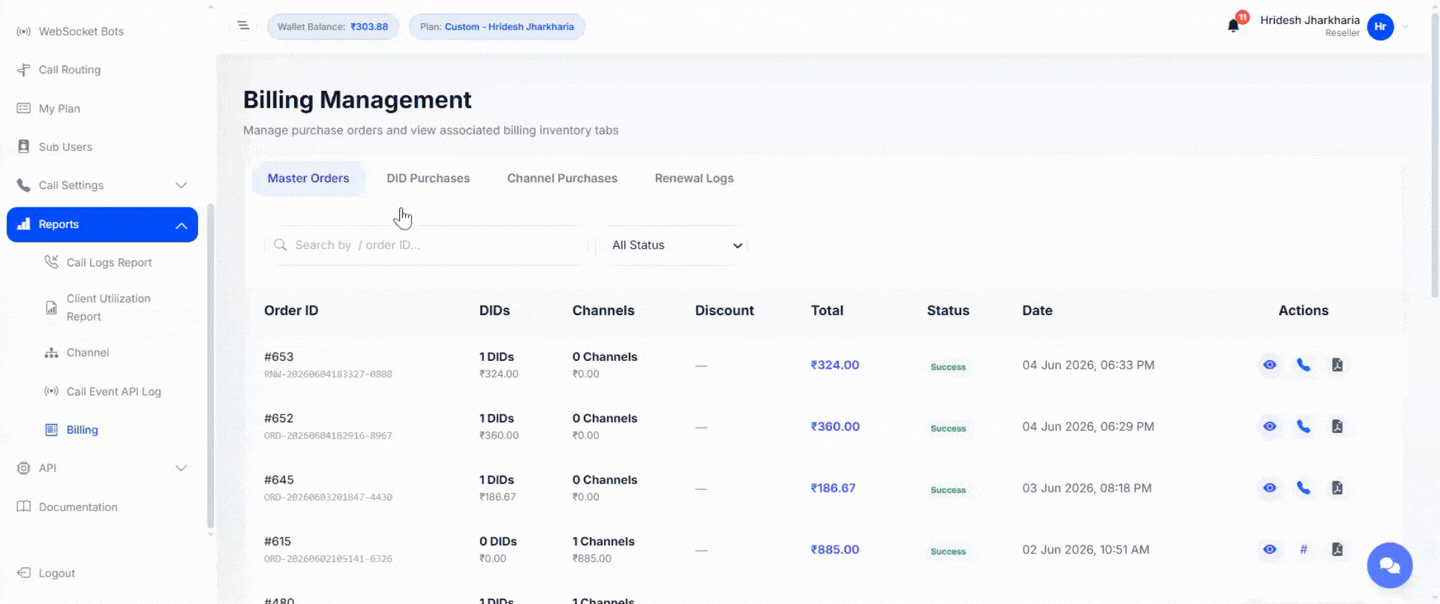Image resolution: width=1440 pixels, height=604 pixels.
Task: Click the WebSocket Bots sidebar icon
Action: coord(23,31)
